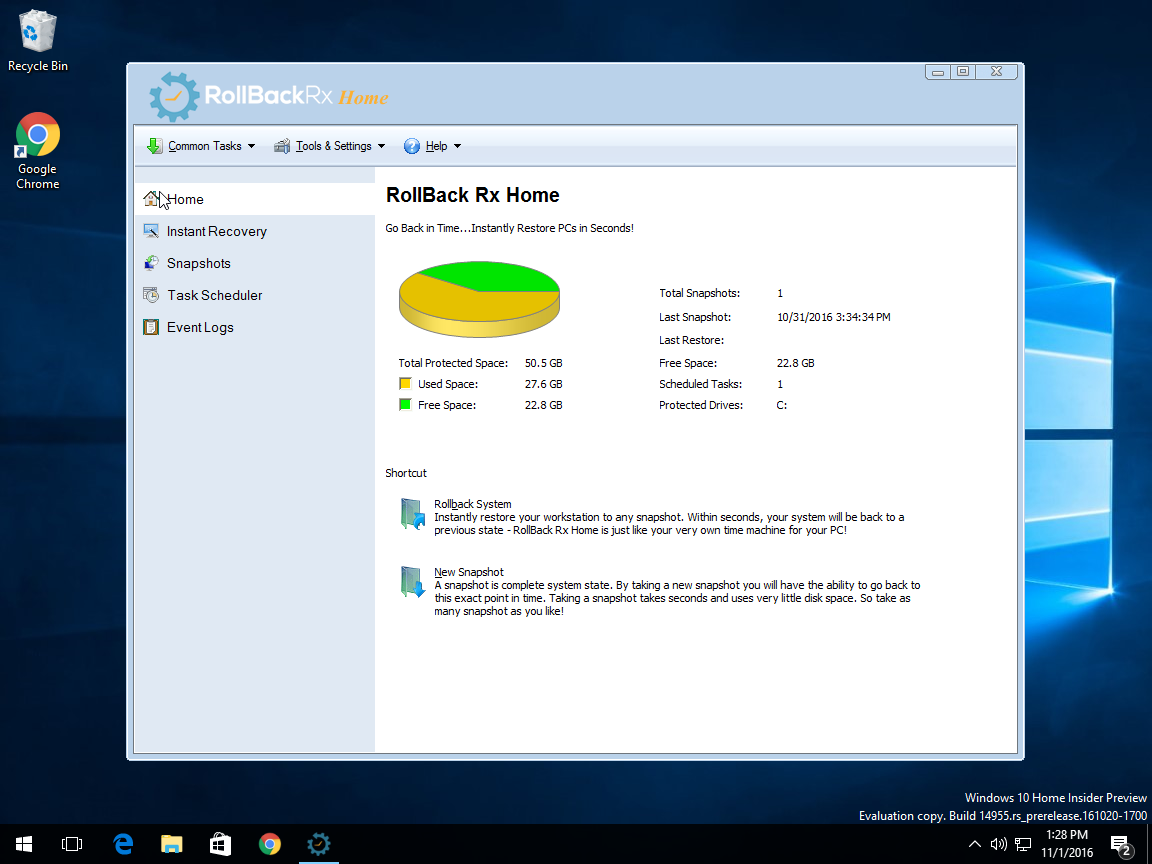The height and width of the screenshot is (864, 1152).
Task: Maximize the RollBack Rx window
Action: coord(962,72)
